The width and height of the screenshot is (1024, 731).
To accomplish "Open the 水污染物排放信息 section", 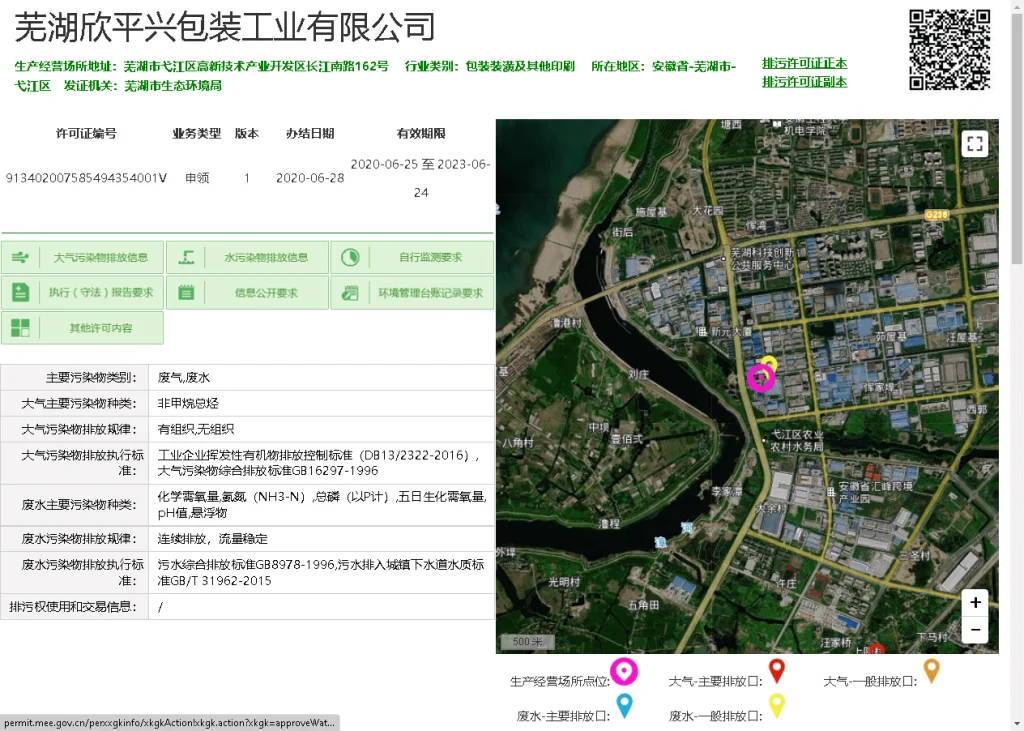I will [x=248, y=257].
